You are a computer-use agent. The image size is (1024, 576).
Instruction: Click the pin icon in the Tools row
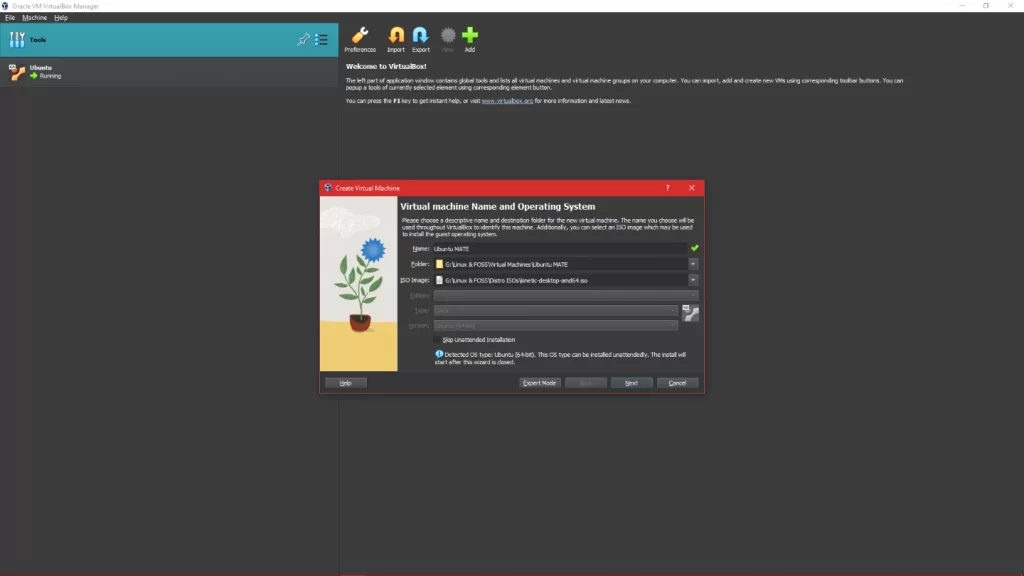(x=303, y=40)
